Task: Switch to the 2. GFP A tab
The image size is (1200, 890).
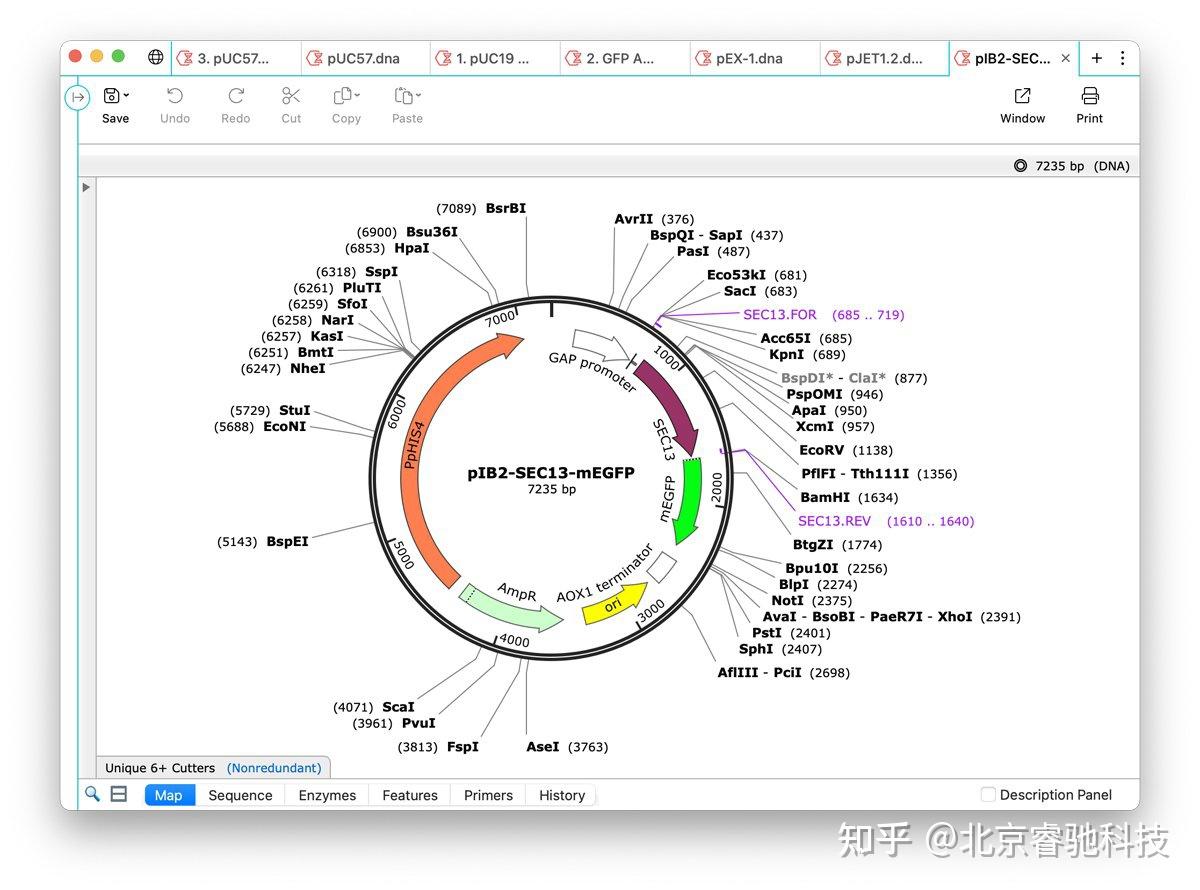Action: coord(625,58)
